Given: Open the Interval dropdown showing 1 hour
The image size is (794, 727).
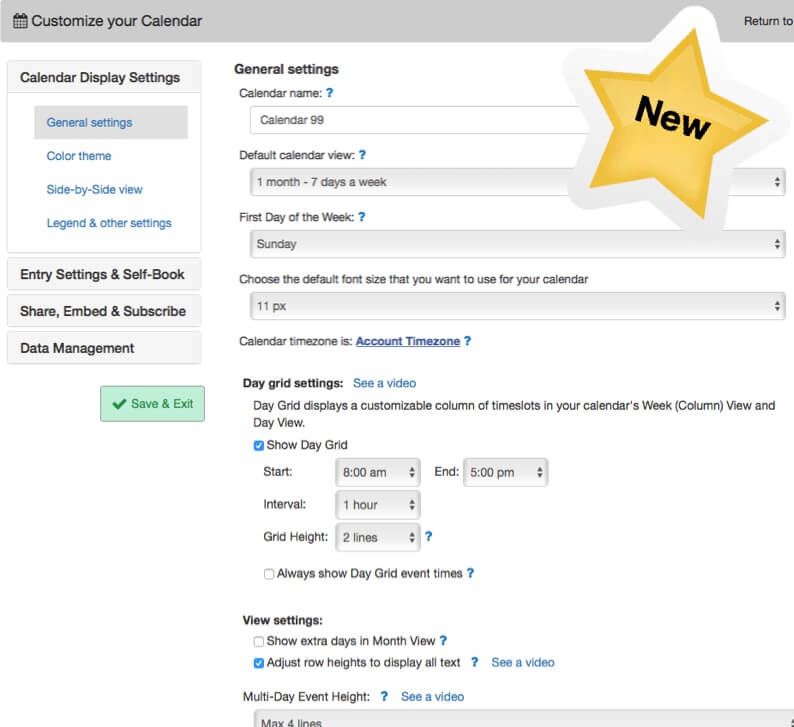Looking at the screenshot, I should [378, 505].
